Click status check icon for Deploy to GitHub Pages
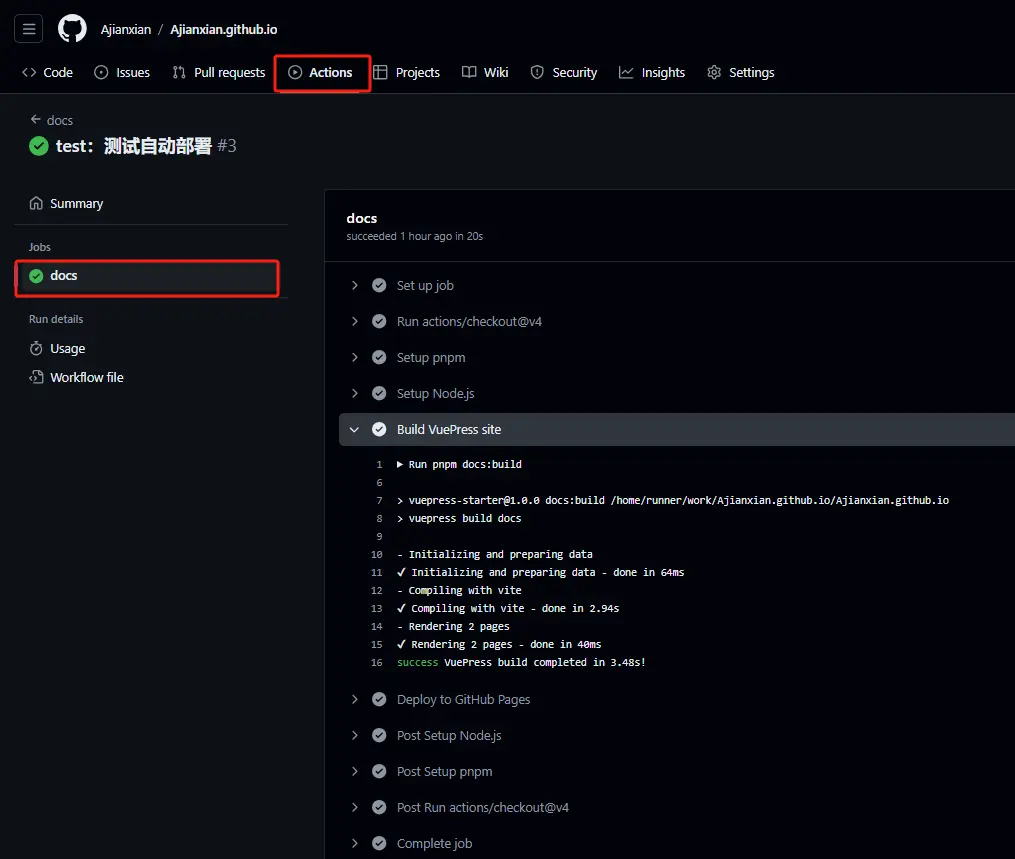Screen dimensions: 1015x859 click(x=379, y=700)
